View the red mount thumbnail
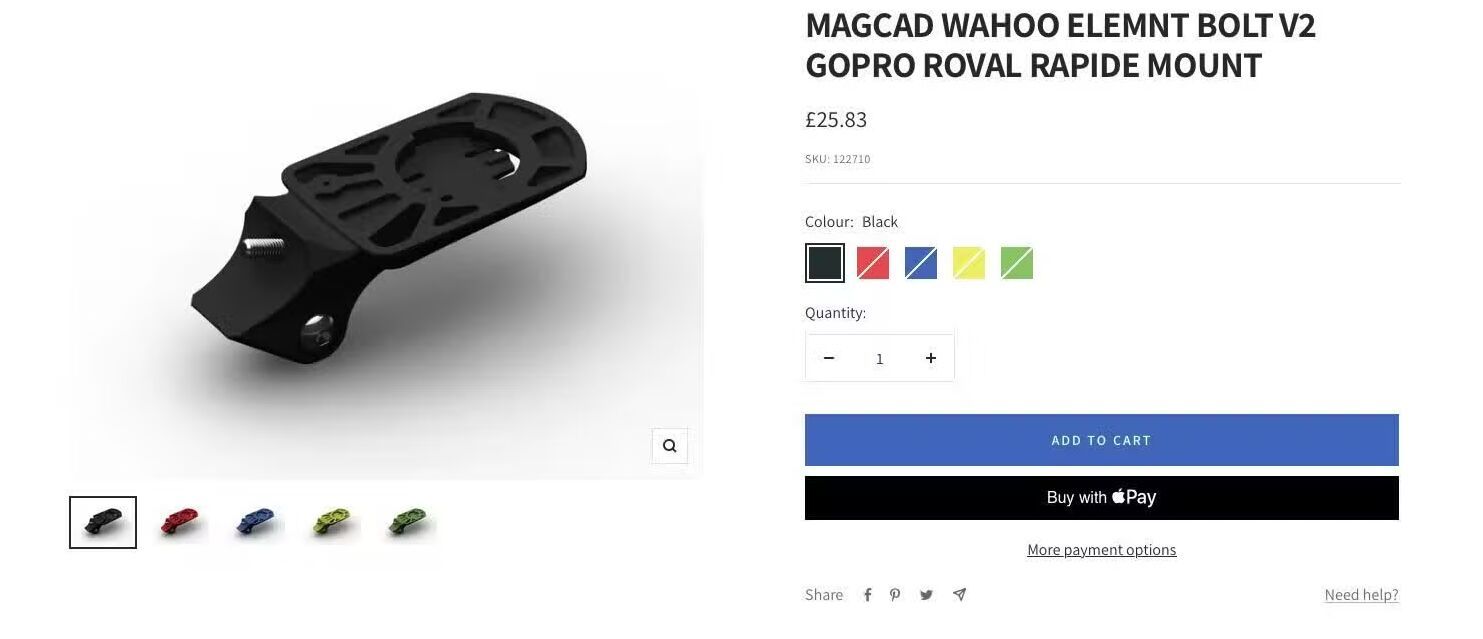 [x=181, y=522]
